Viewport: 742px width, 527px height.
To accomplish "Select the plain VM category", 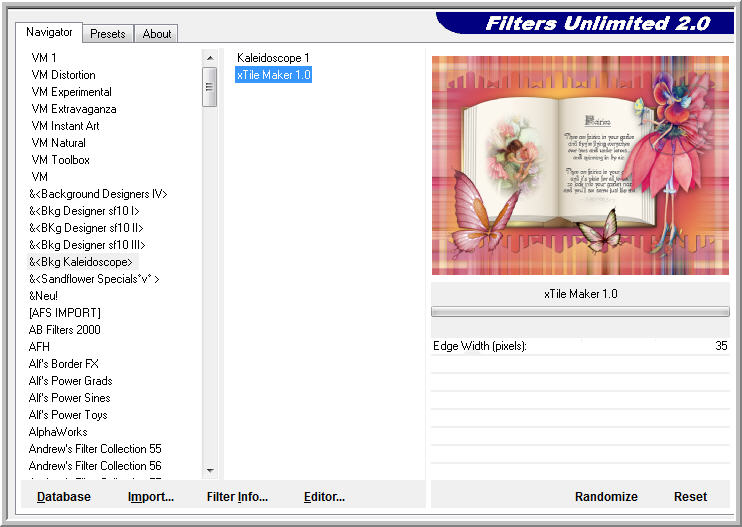I will tap(40, 177).
